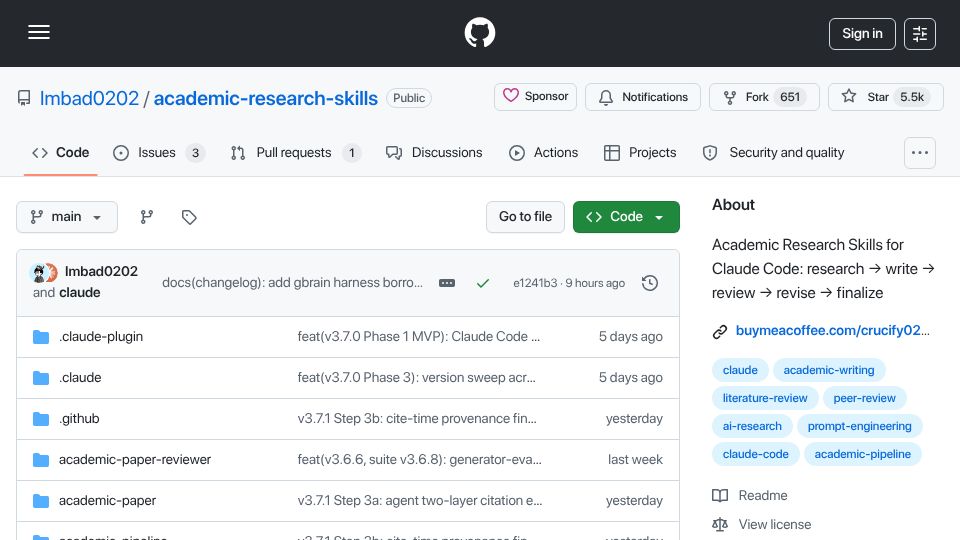Open commit v3.7.1 Step 3a message
This screenshot has height=540, width=960.
click(420, 501)
